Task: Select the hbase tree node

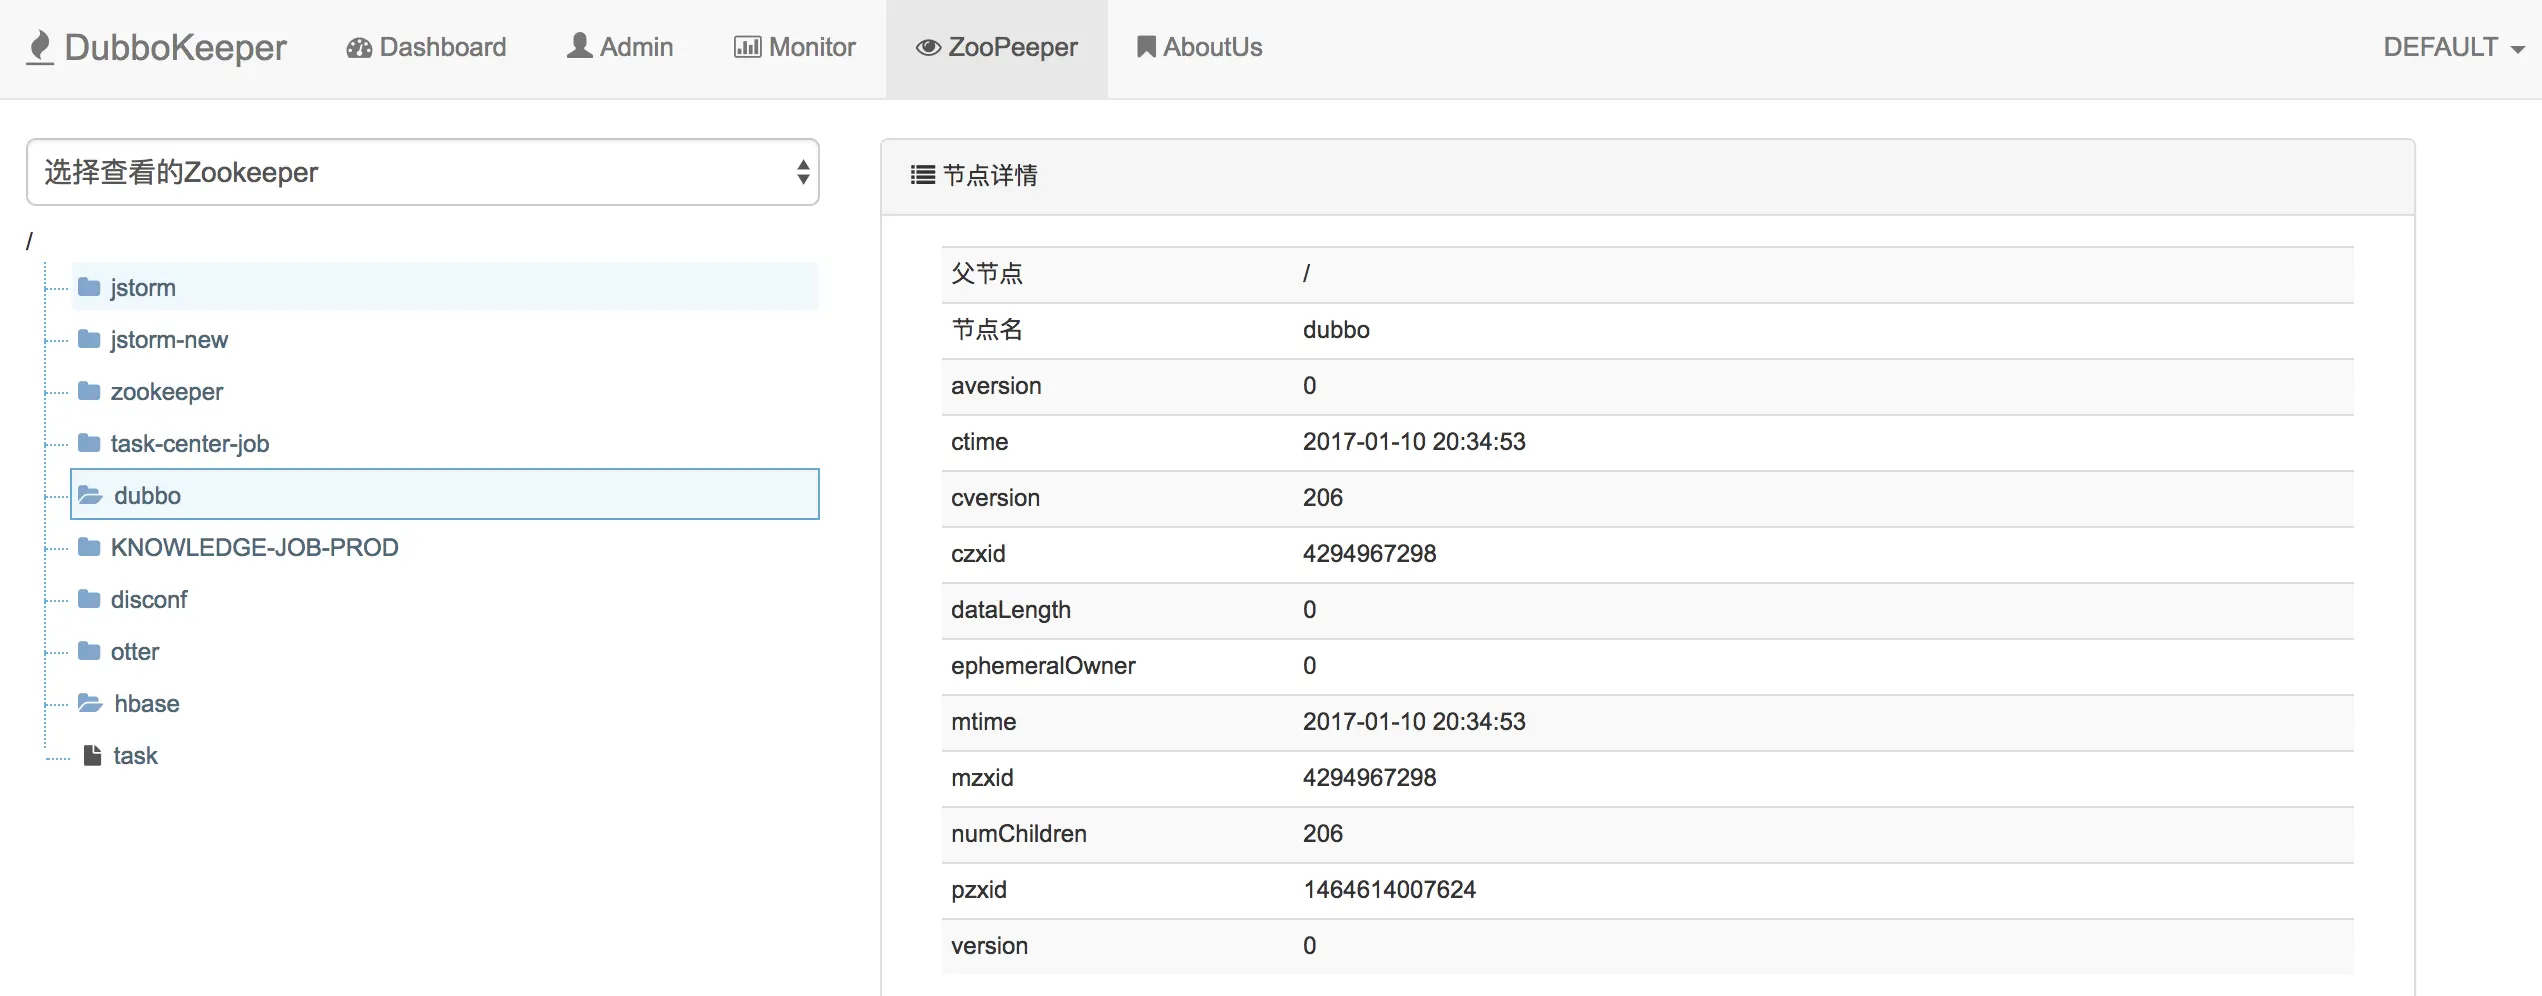Action: click(x=147, y=703)
